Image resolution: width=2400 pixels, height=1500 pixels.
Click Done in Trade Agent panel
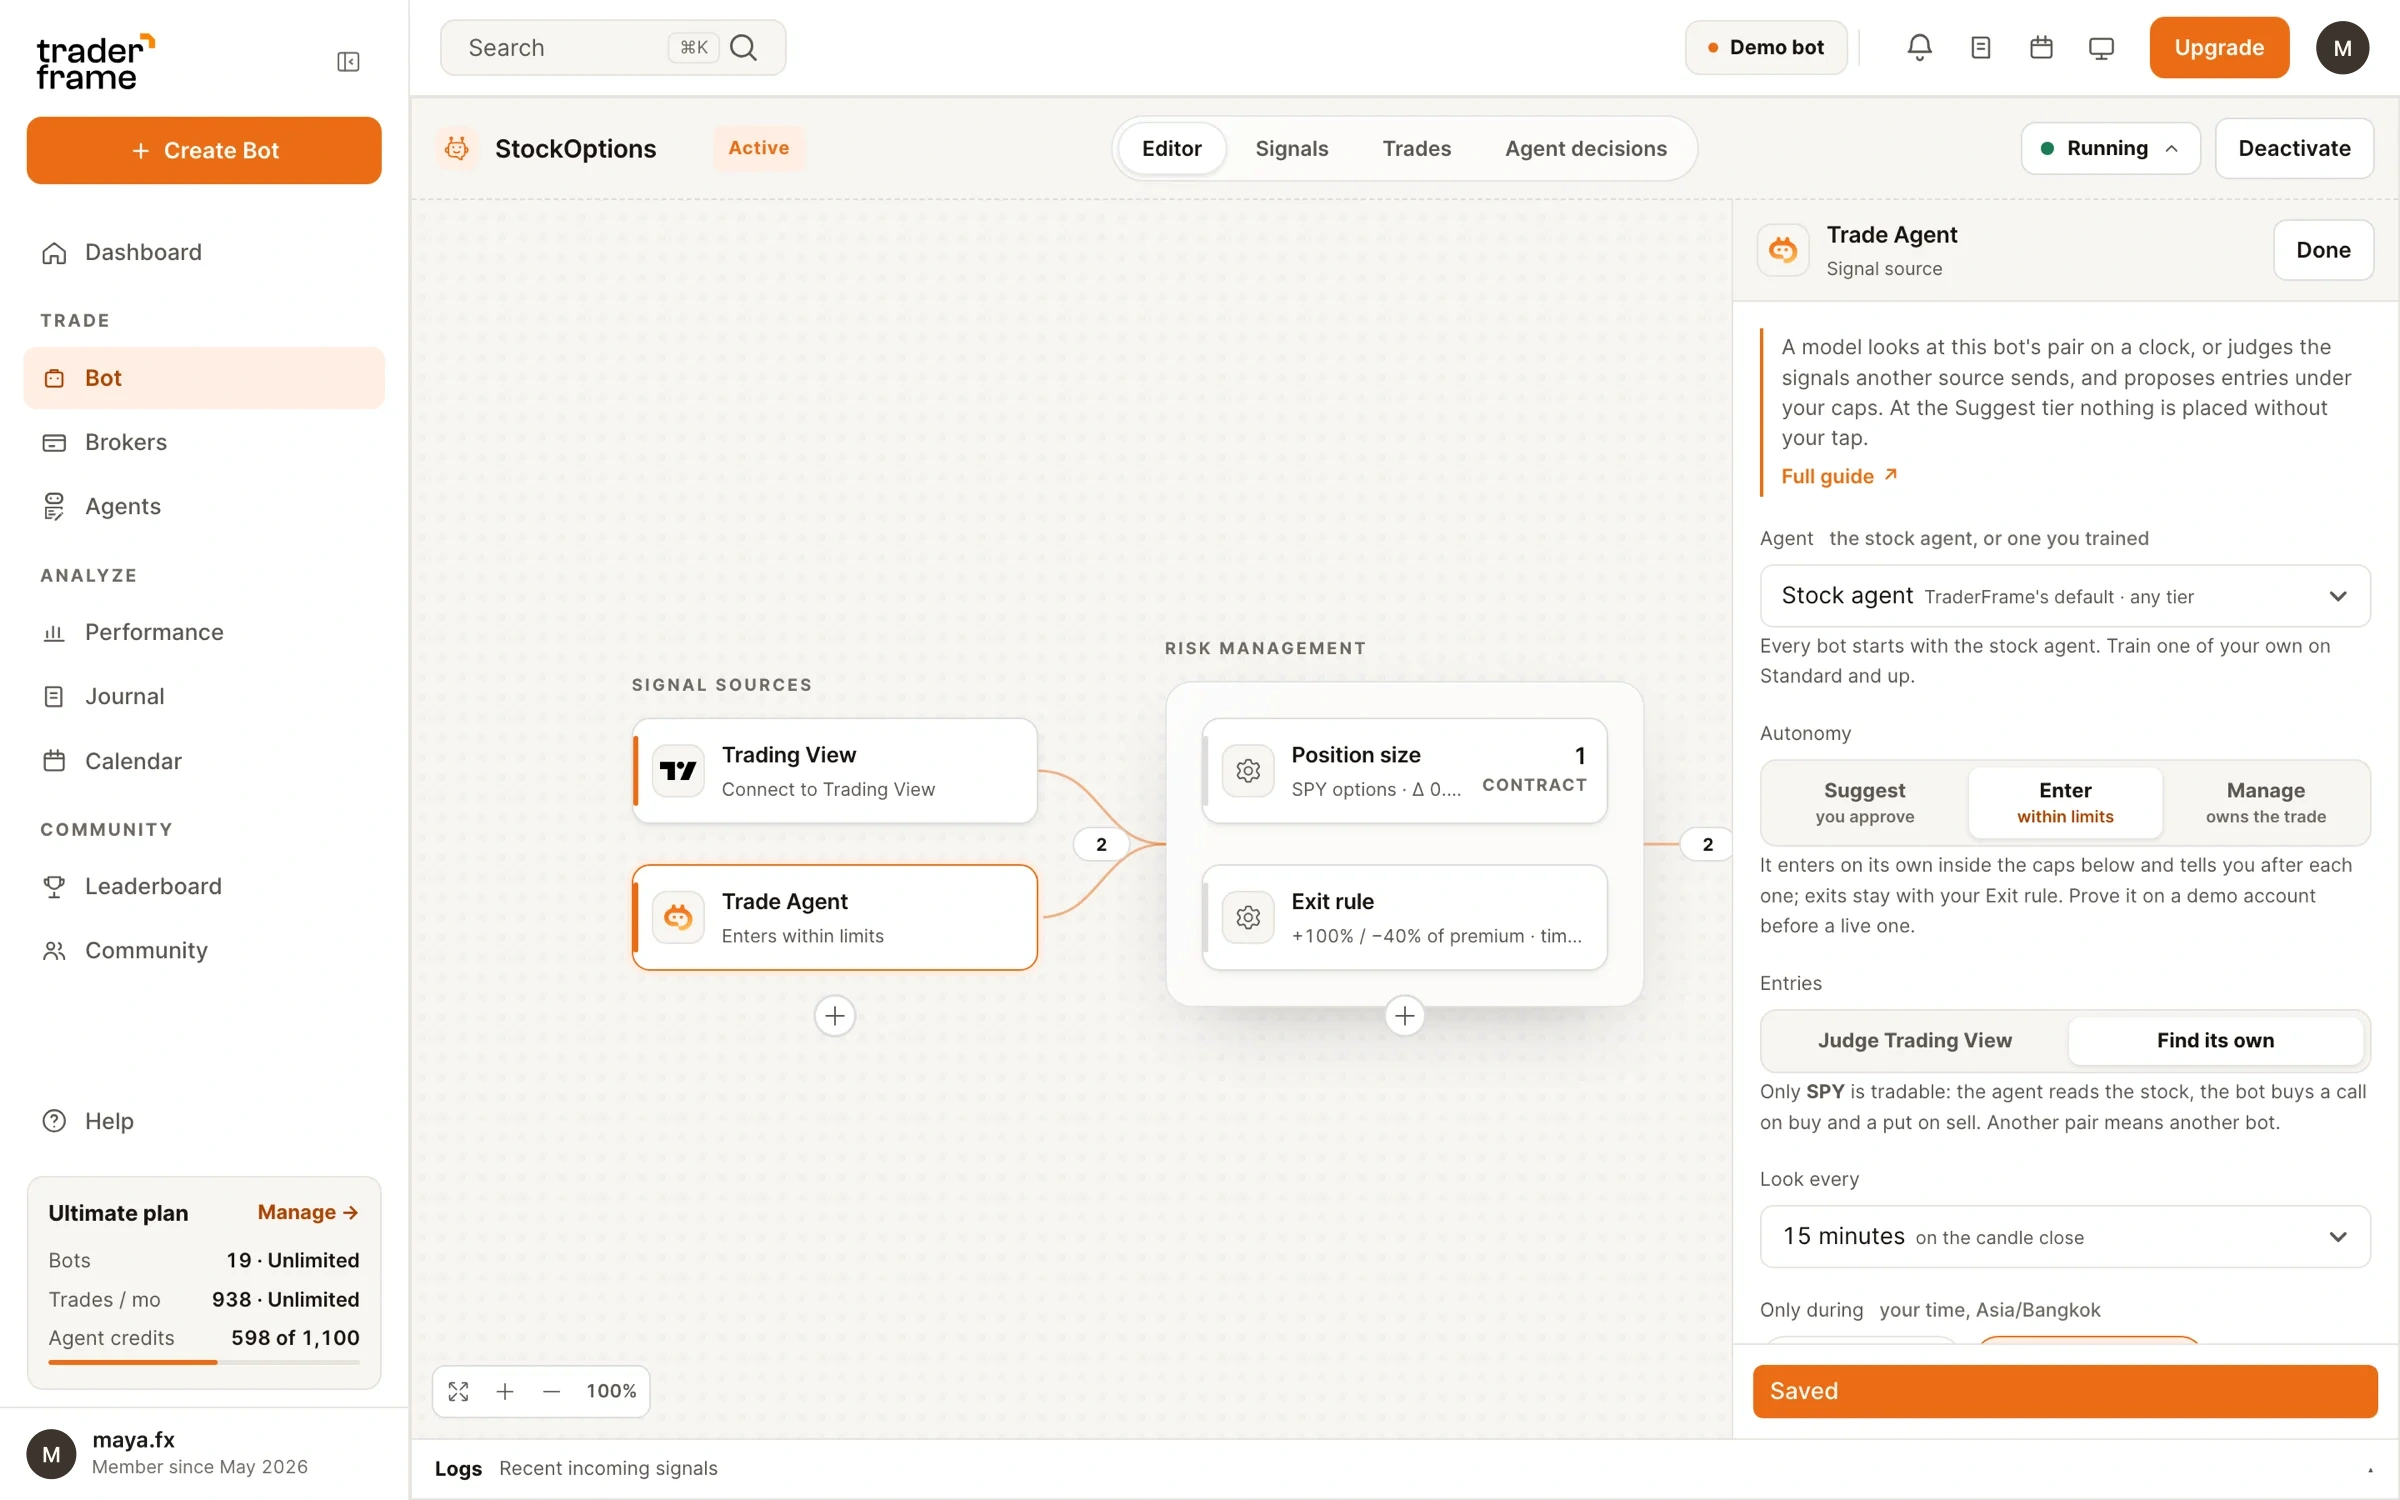coord(2323,249)
